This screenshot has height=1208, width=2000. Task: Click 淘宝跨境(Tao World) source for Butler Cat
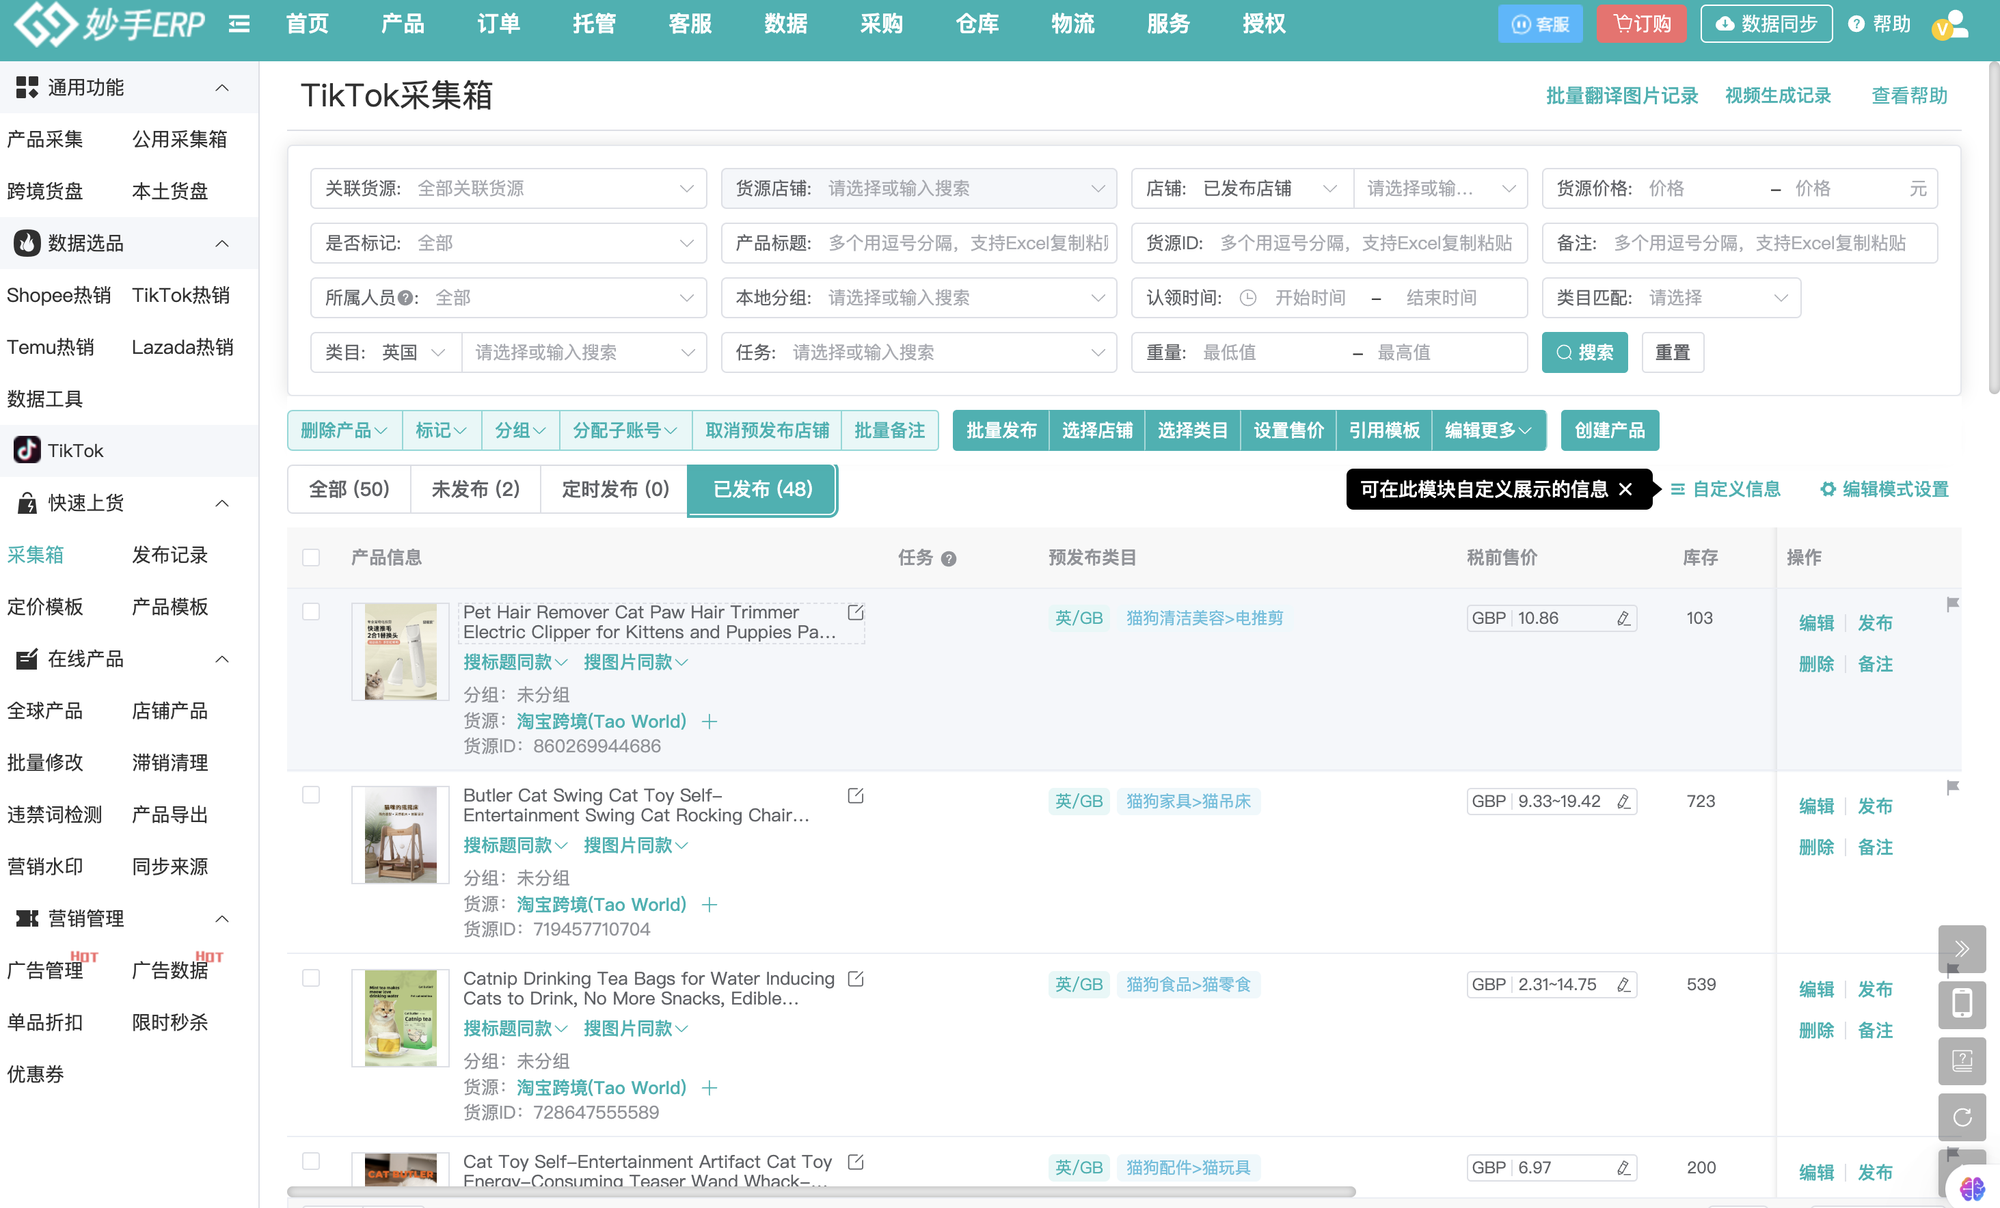click(601, 904)
